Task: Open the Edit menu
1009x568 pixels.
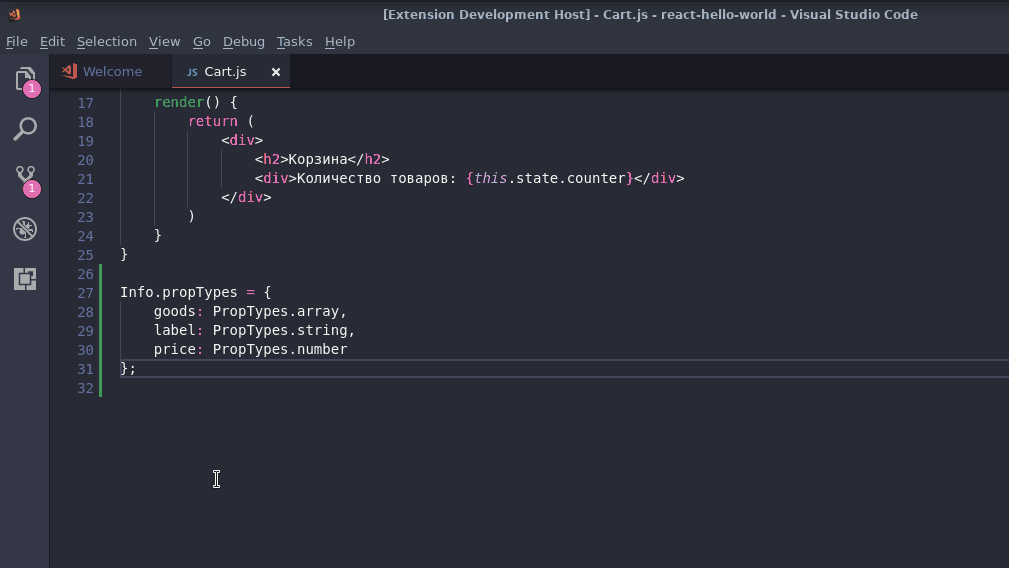Action: click(52, 41)
